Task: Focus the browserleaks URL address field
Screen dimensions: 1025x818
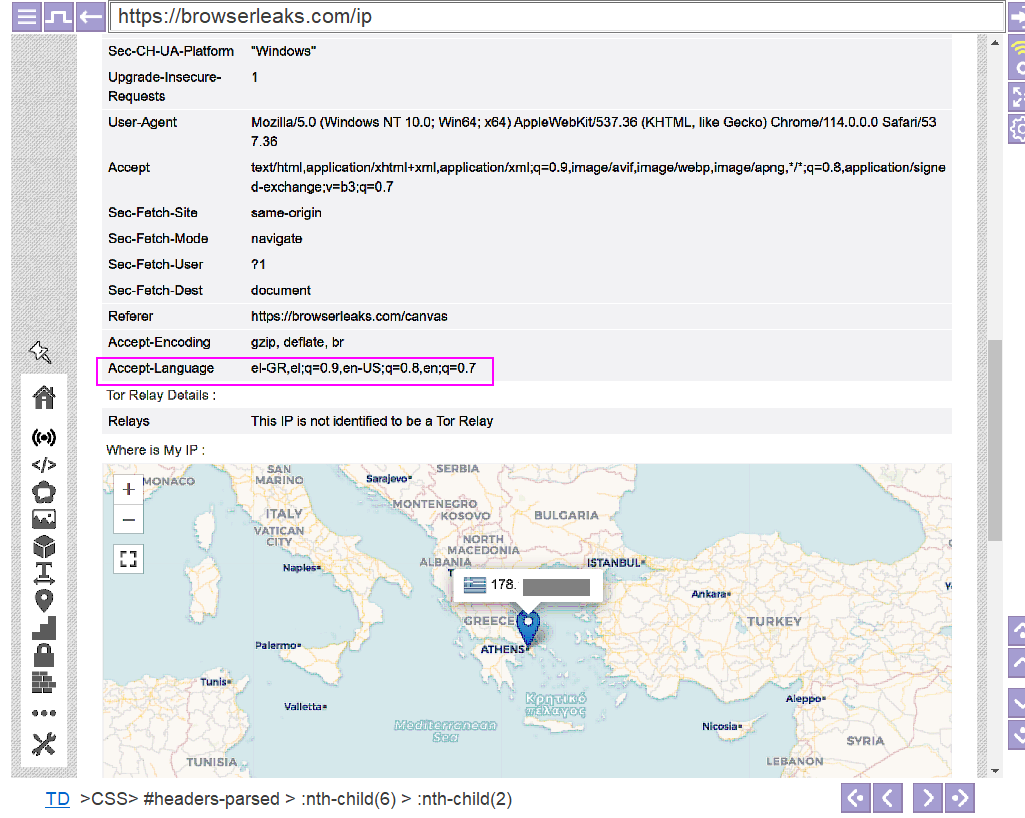Action: click(556, 17)
